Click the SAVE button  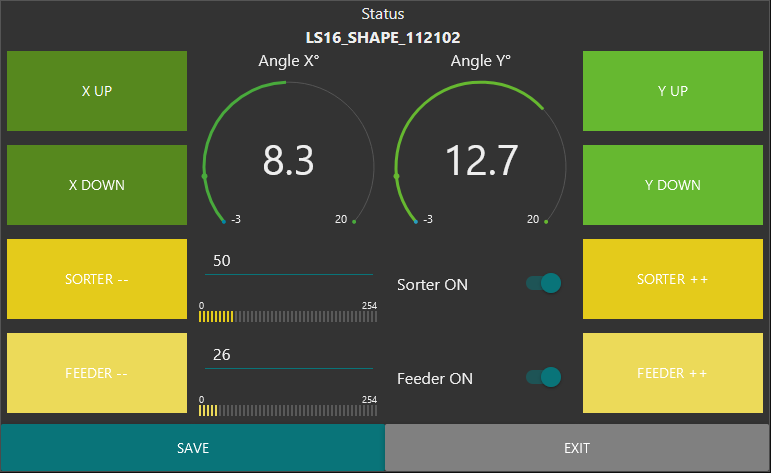pyautogui.click(x=192, y=448)
